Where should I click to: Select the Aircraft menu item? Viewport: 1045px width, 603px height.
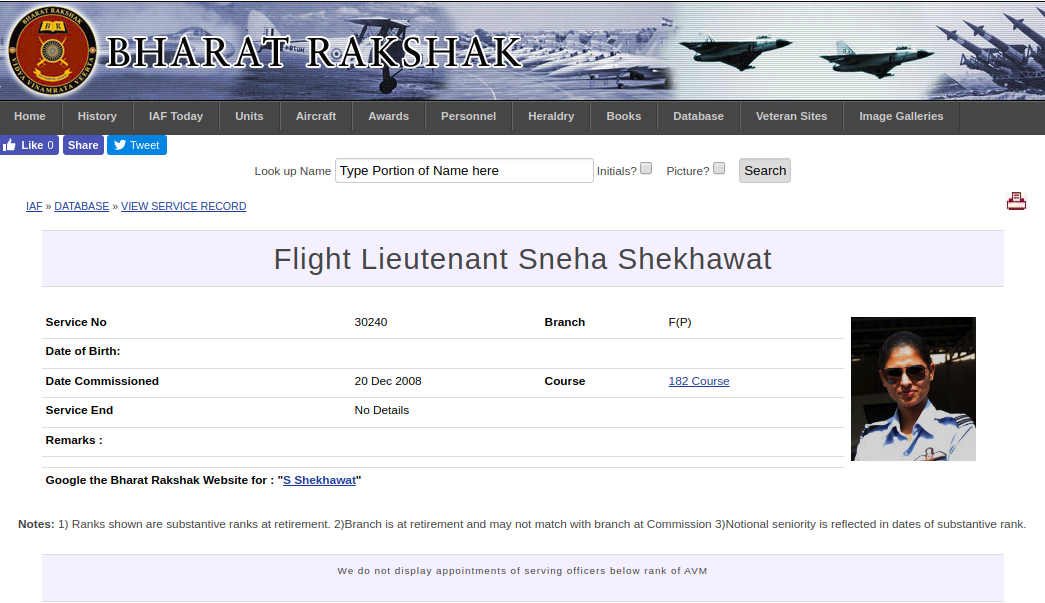[316, 116]
